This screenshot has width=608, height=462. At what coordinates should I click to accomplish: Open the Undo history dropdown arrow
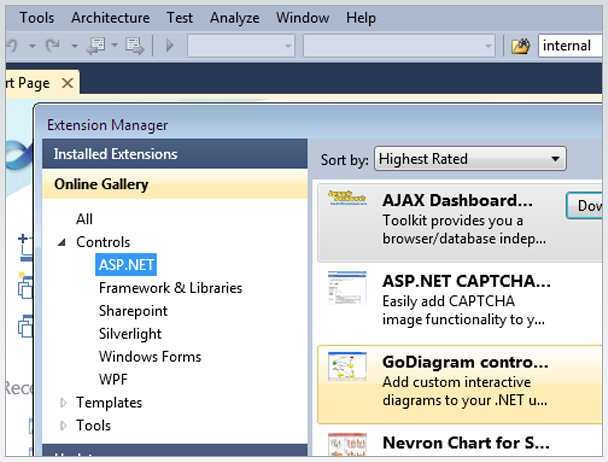[33, 46]
